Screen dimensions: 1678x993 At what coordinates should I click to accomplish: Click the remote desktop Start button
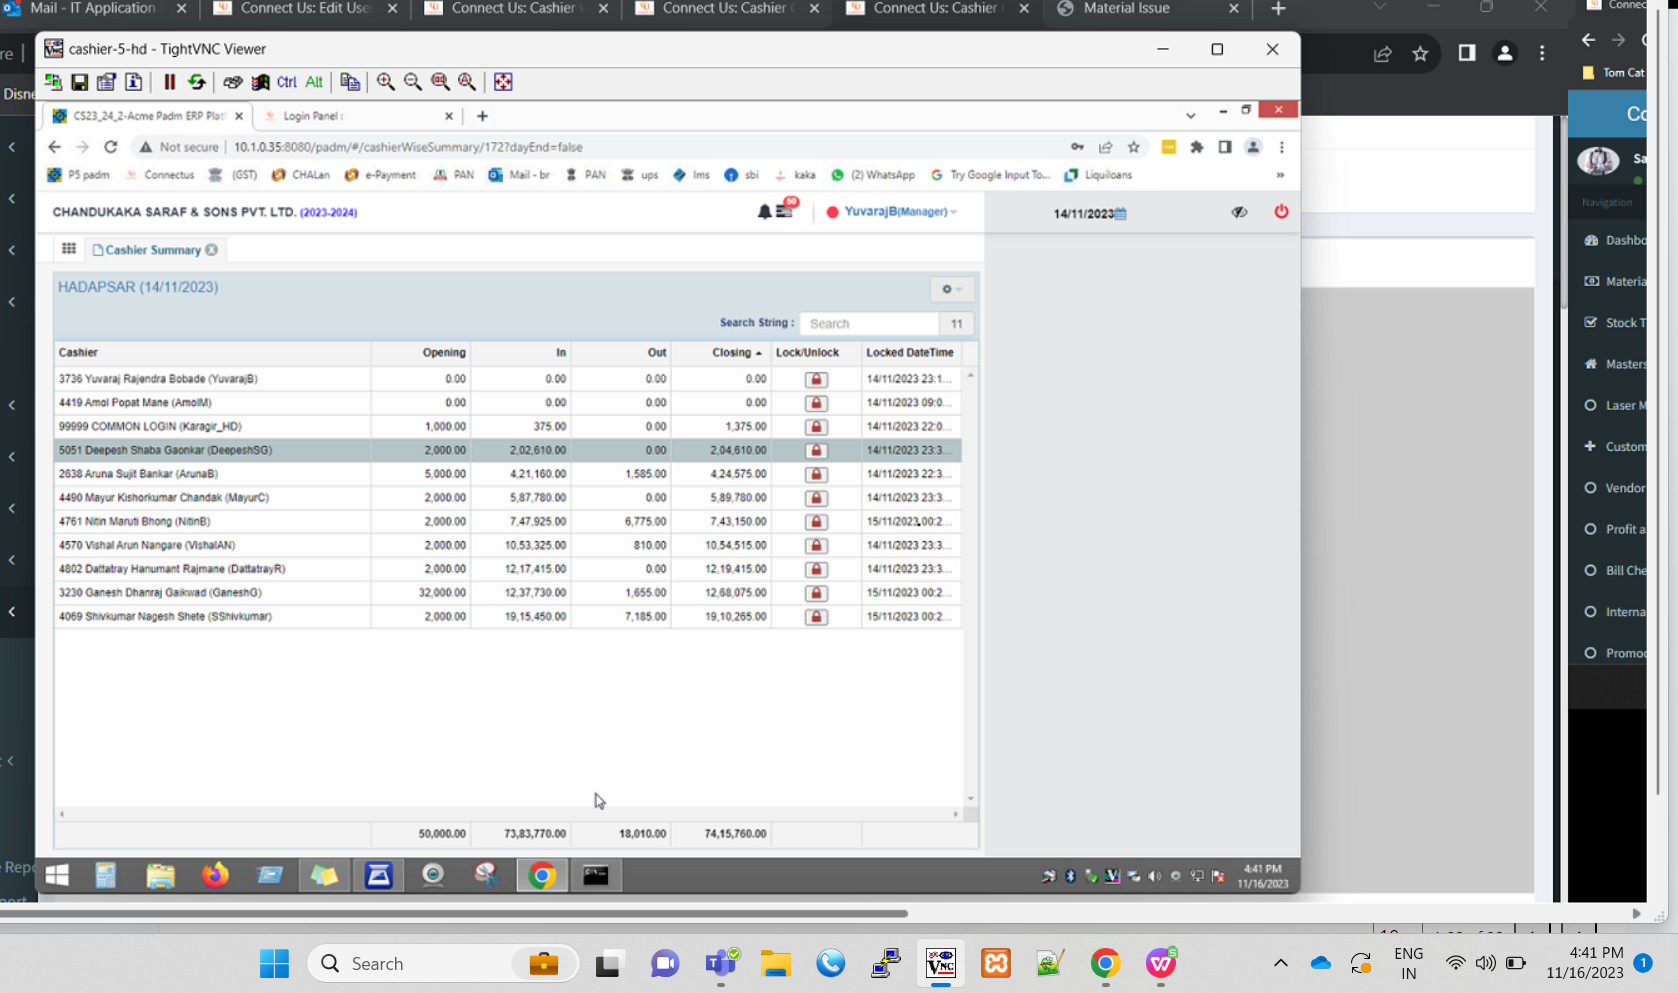[57, 875]
